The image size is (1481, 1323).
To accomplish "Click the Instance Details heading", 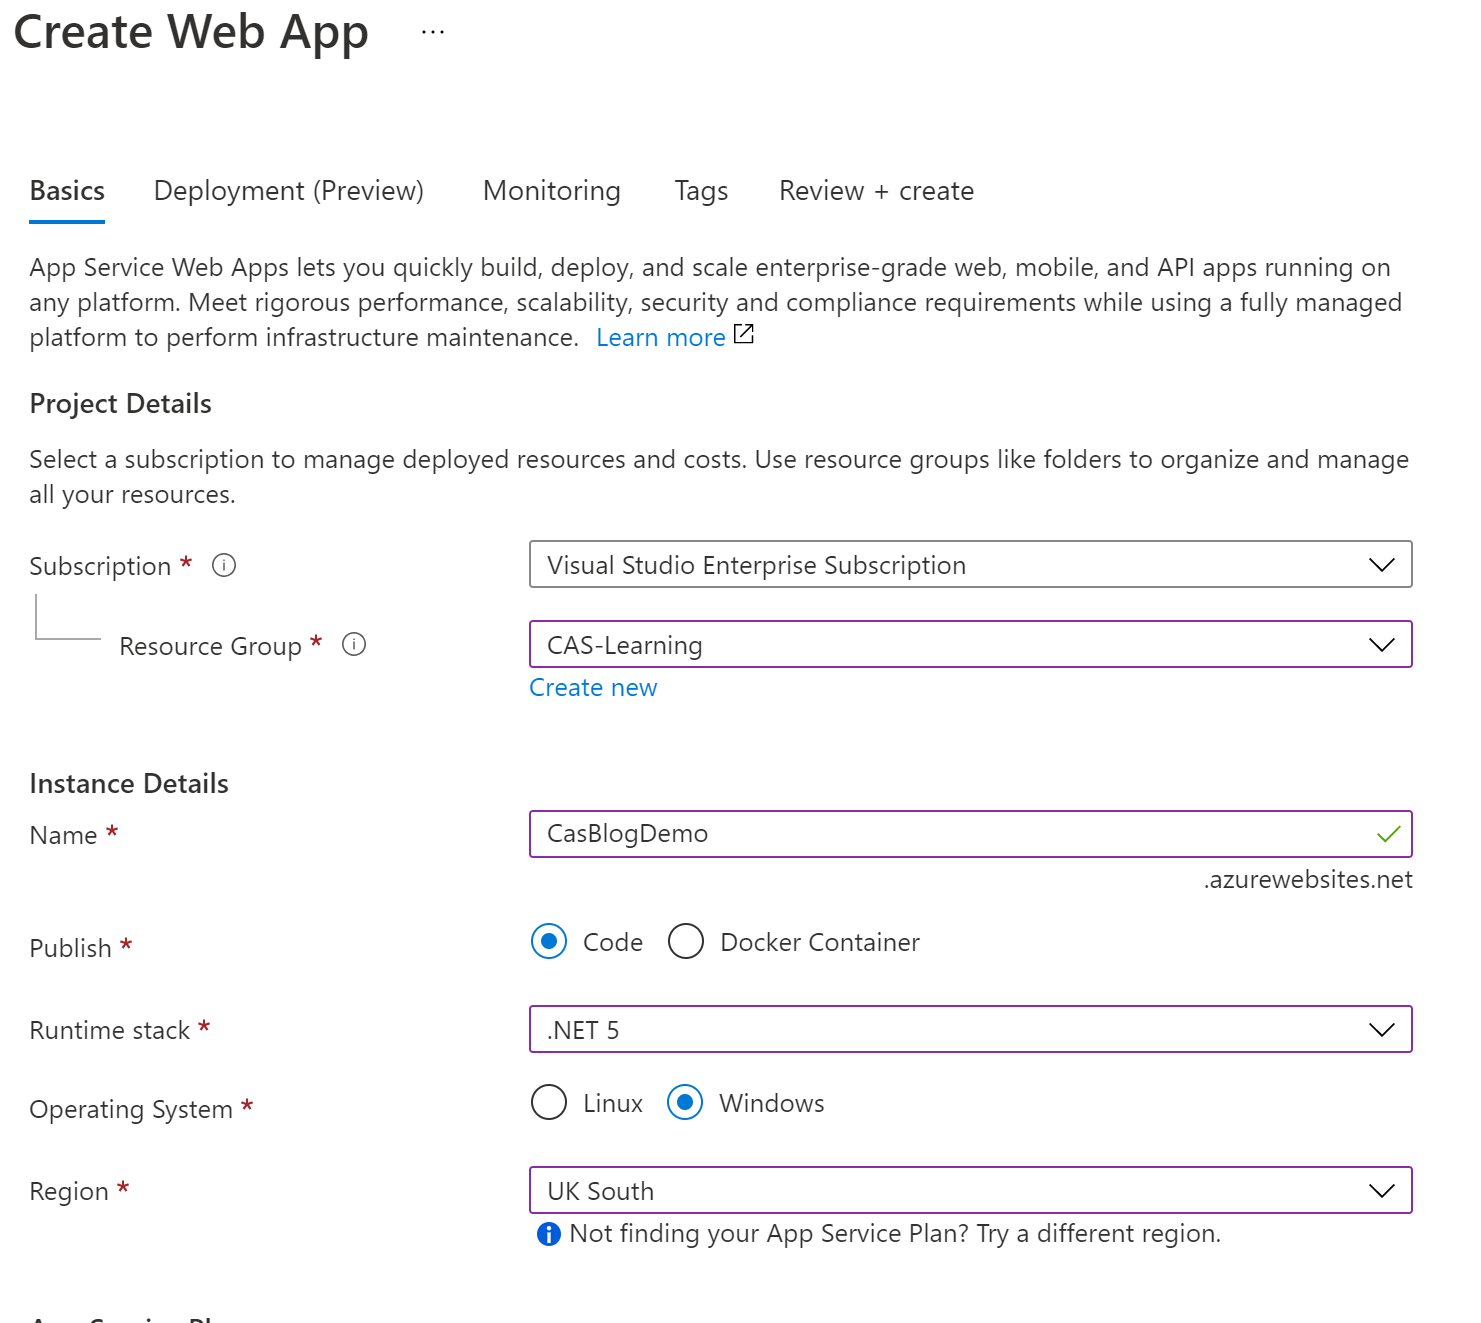I will click(x=129, y=784).
